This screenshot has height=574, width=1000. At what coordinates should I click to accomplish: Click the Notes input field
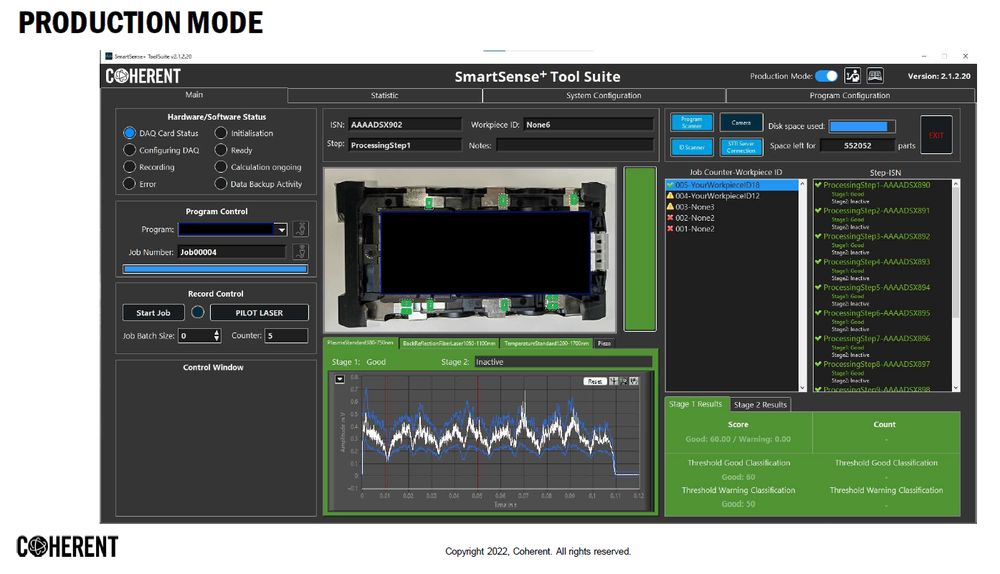575,145
